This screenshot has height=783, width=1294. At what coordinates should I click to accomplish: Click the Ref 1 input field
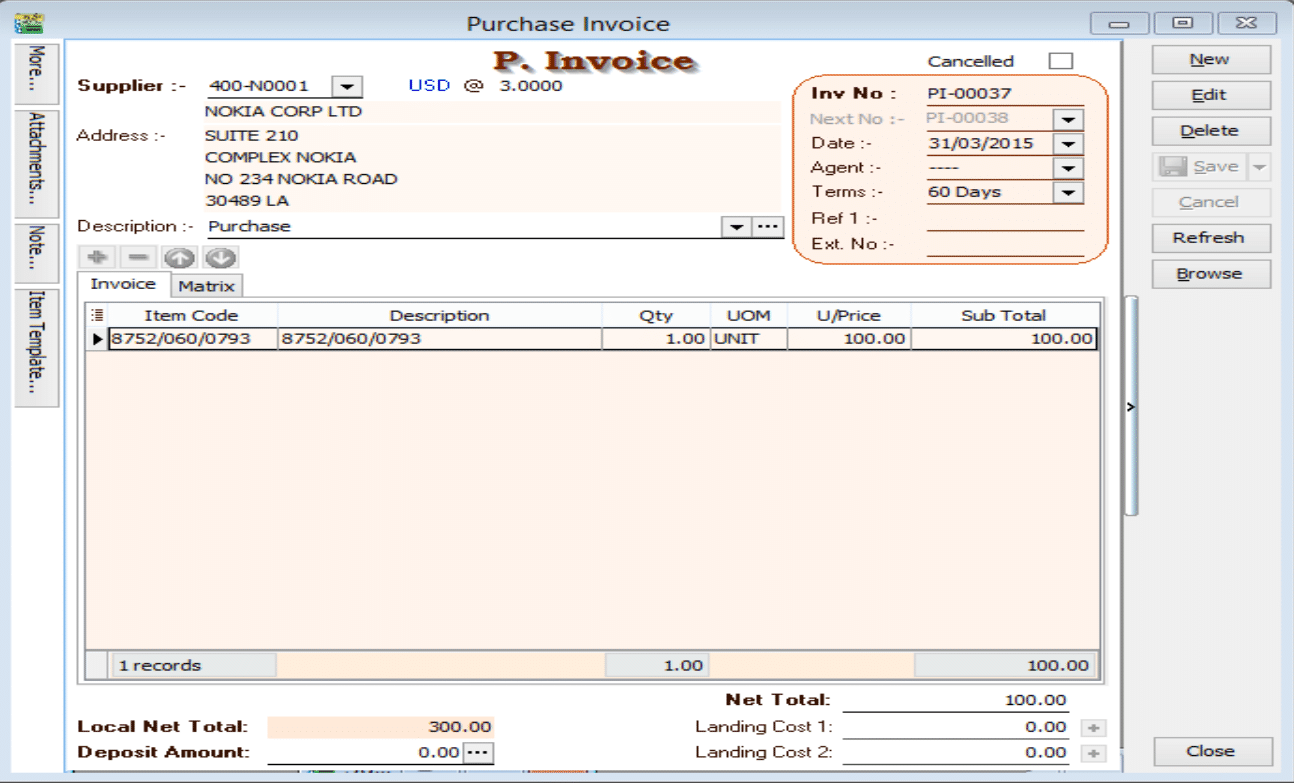(1004, 219)
